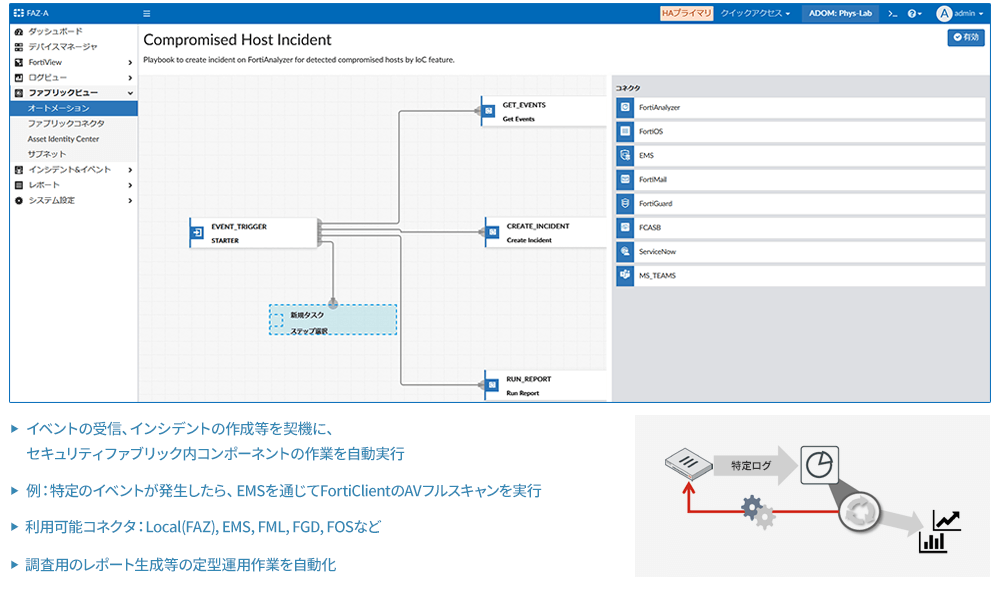The height and width of the screenshot is (600, 1000).
Task: Click the ServiceNow connector icon
Action: click(x=625, y=252)
